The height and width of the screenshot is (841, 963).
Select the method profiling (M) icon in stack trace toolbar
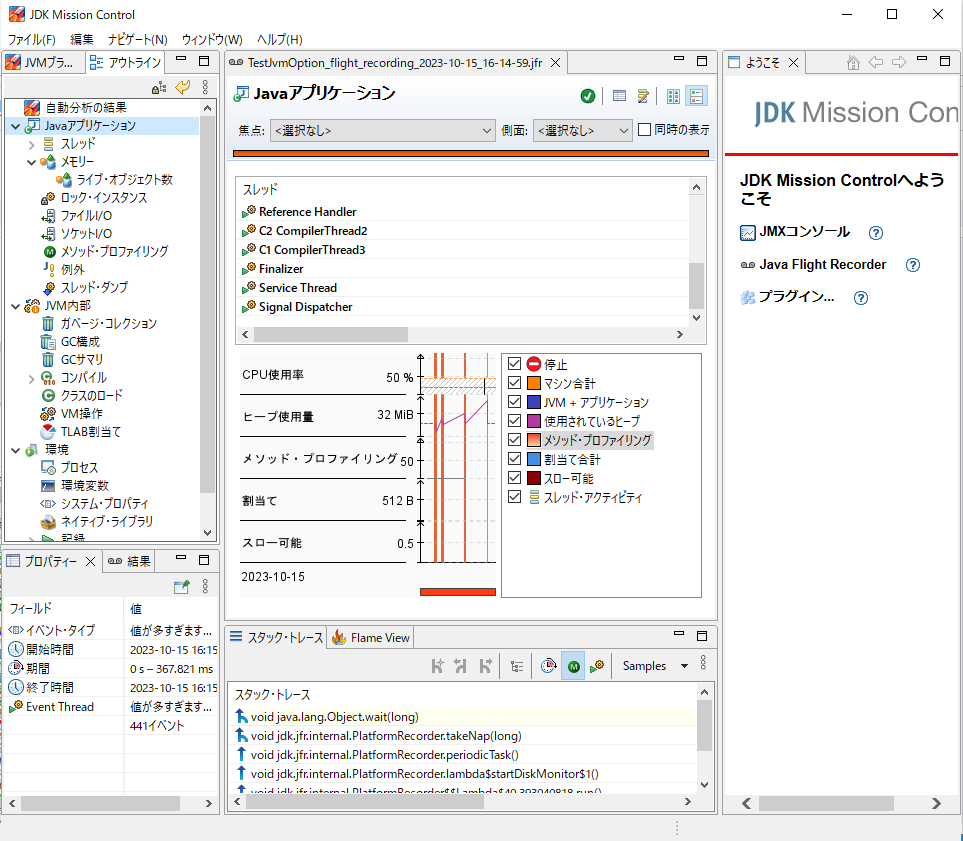point(572,665)
